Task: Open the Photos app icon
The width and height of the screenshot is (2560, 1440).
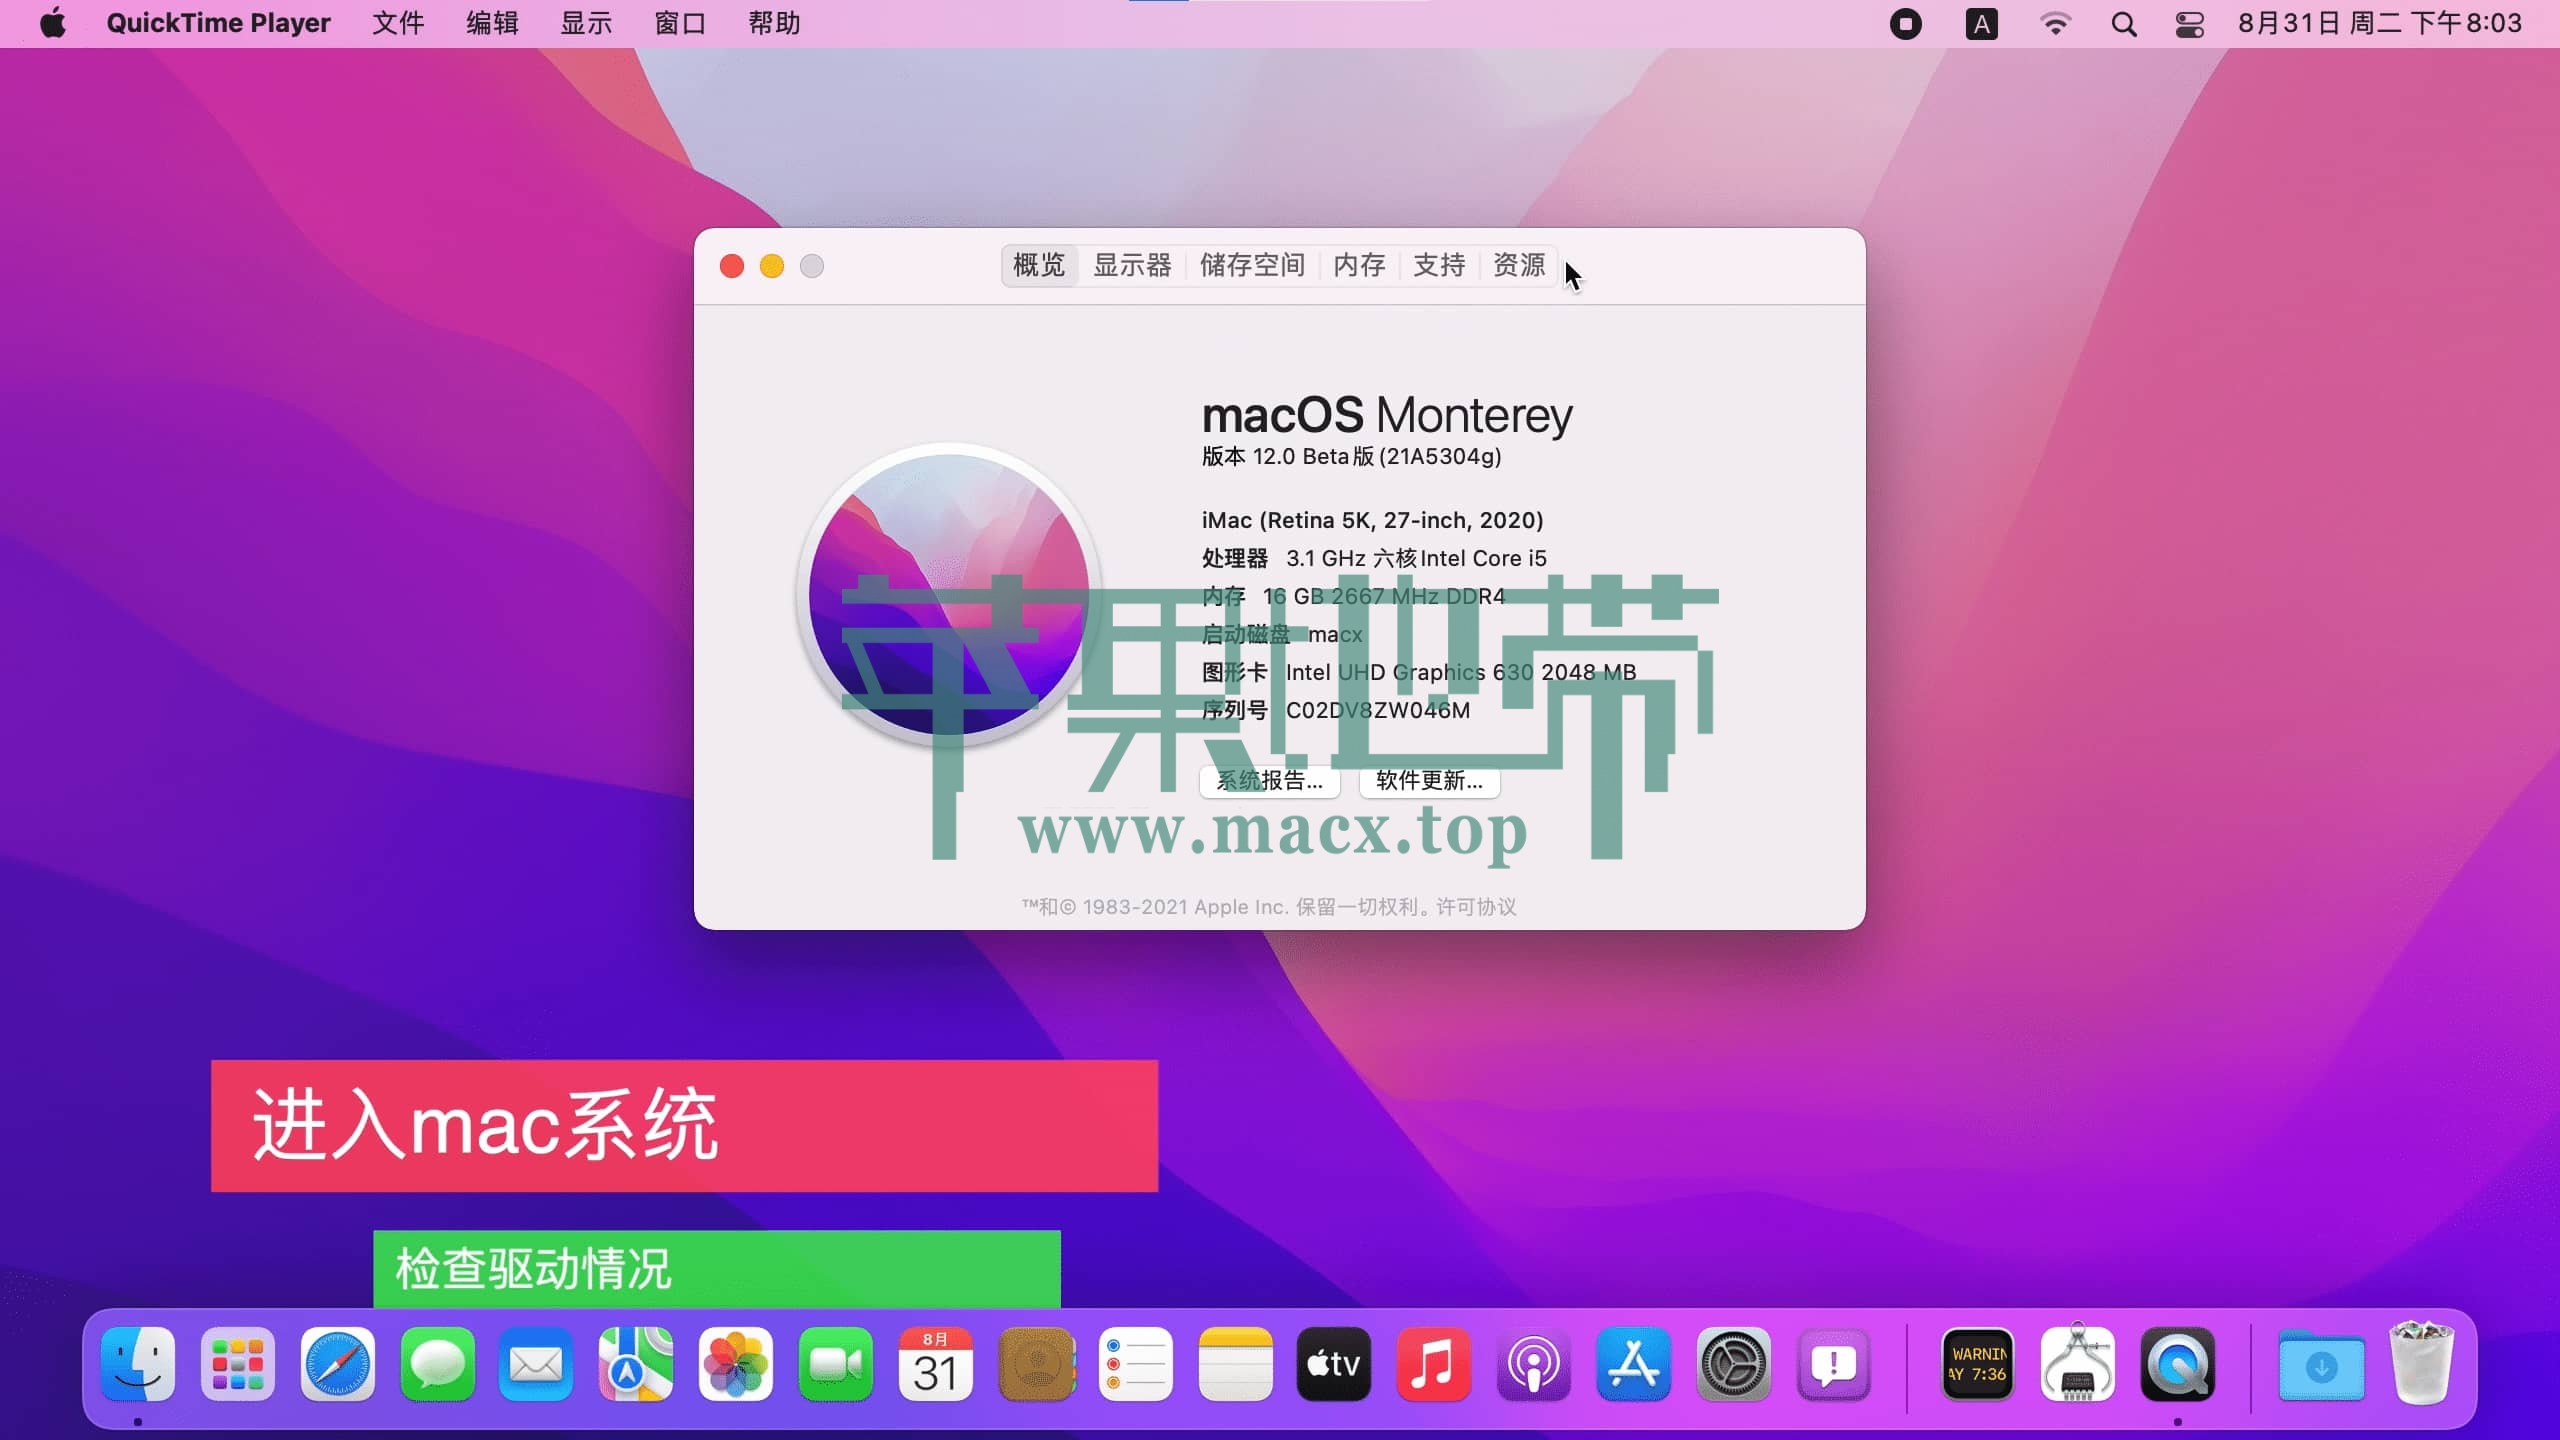Action: tap(736, 1364)
